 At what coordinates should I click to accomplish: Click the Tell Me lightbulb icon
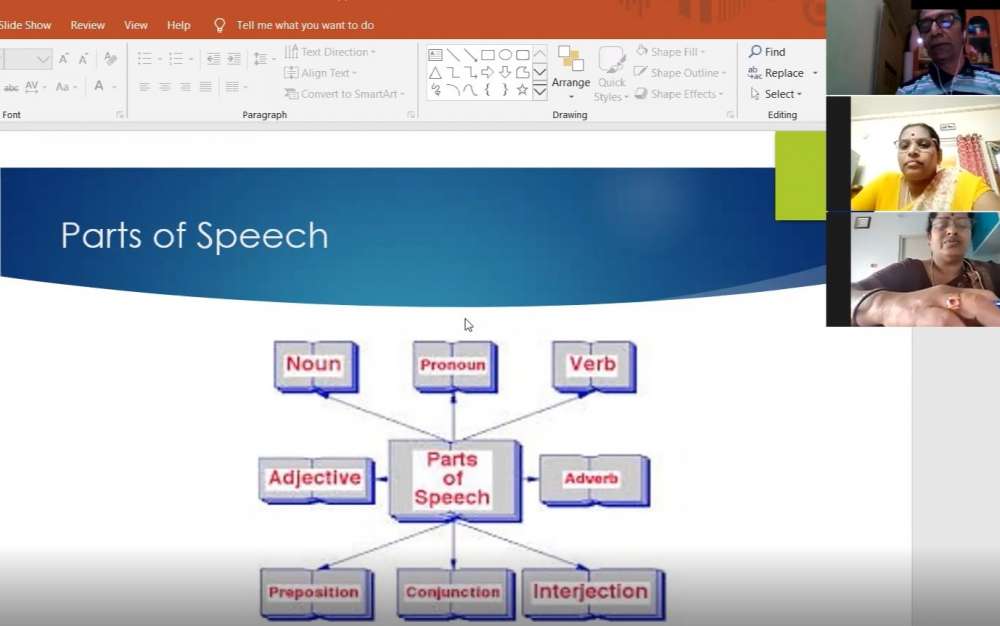click(x=220, y=25)
